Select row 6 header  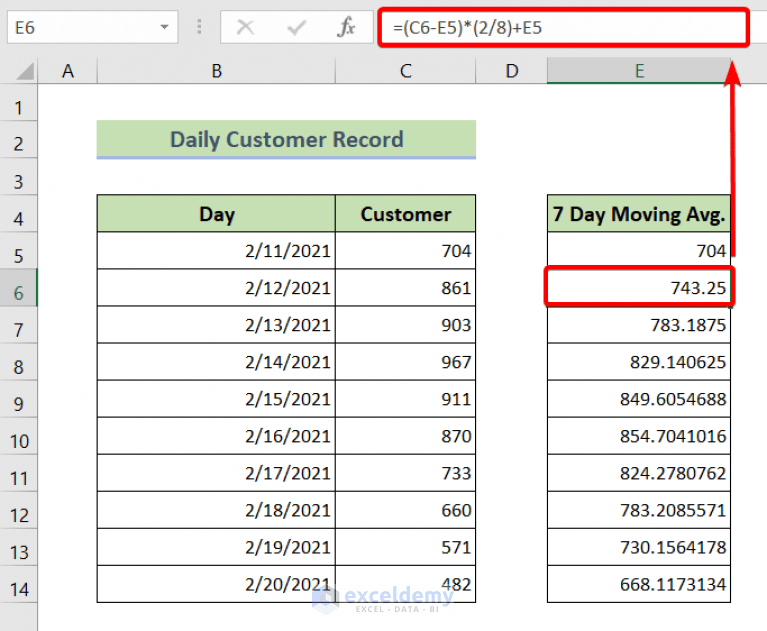pyautogui.click(x=19, y=289)
